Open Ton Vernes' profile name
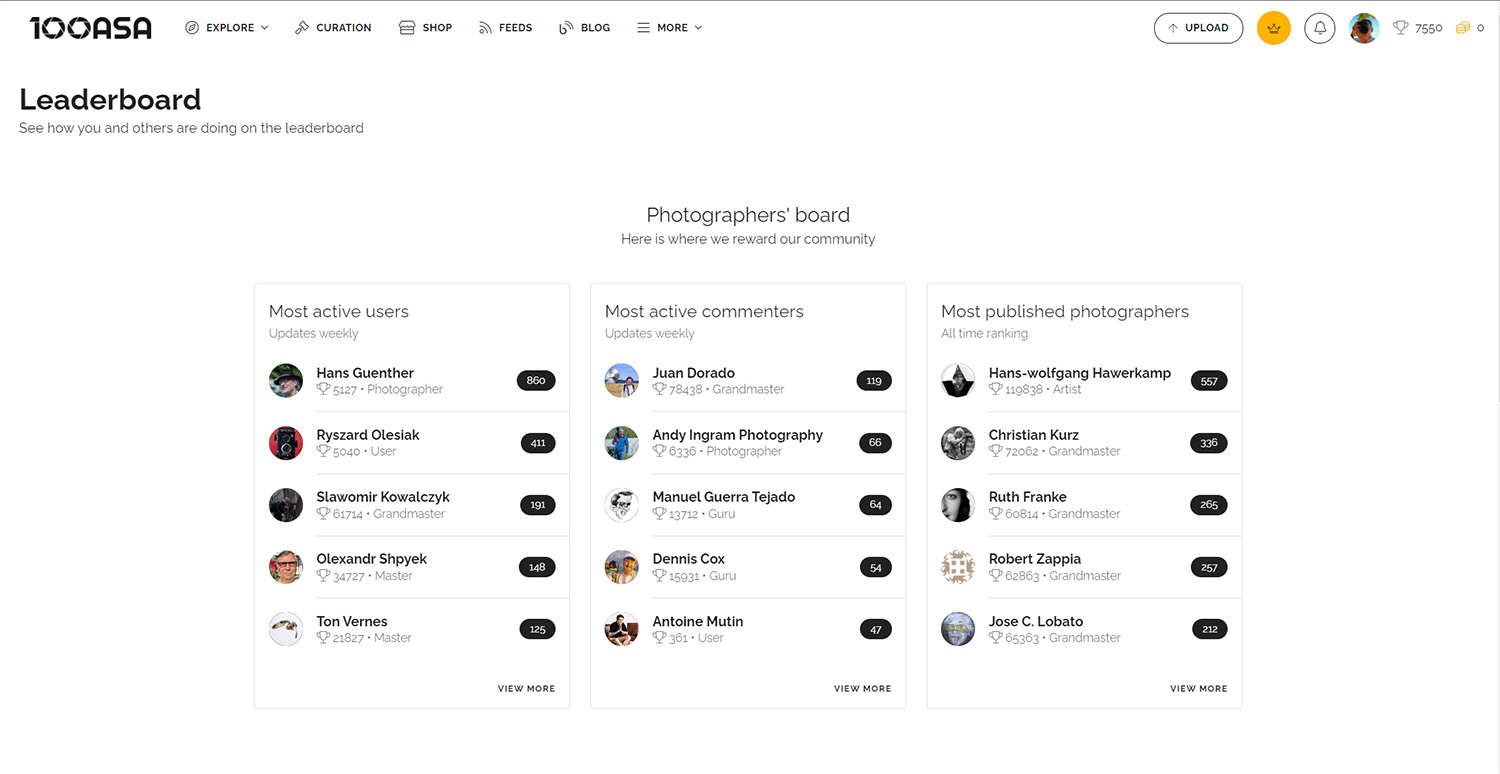Viewport: 1500px width, 774px height. coord(352,621)
